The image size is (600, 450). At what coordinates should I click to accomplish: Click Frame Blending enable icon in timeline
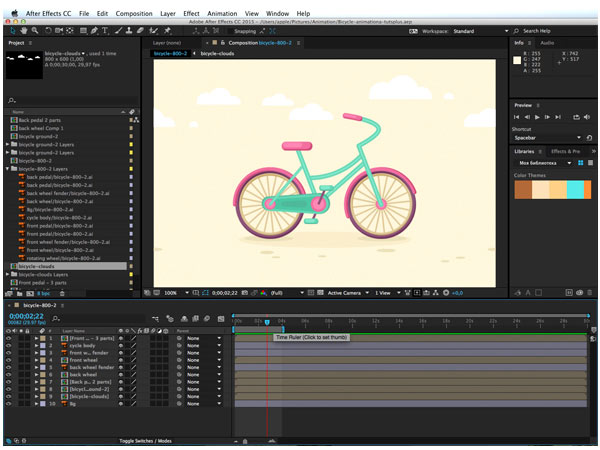point(195,318)
